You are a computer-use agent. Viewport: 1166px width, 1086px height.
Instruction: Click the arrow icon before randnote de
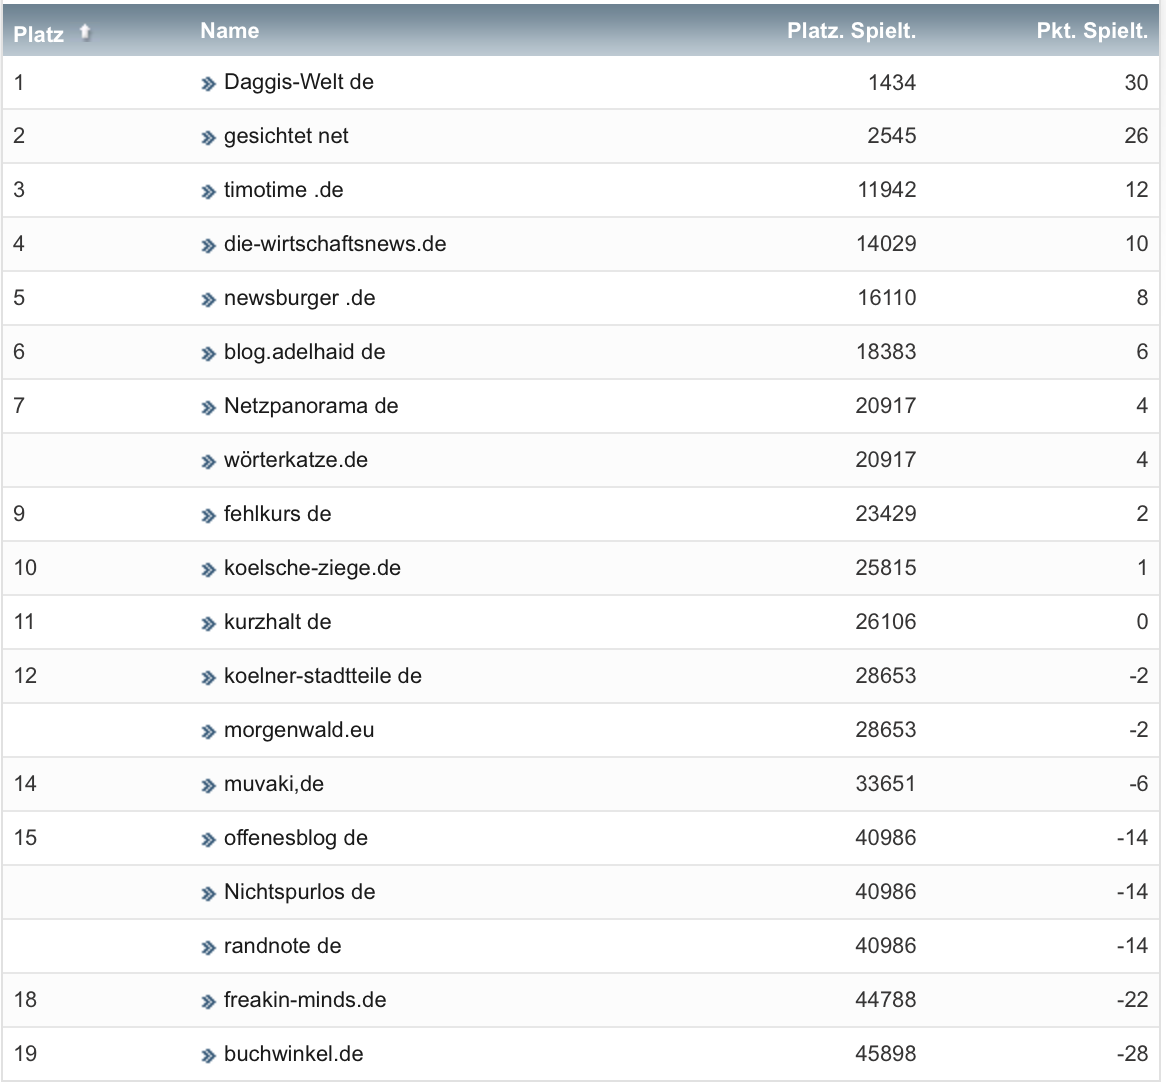pos(208,948)
